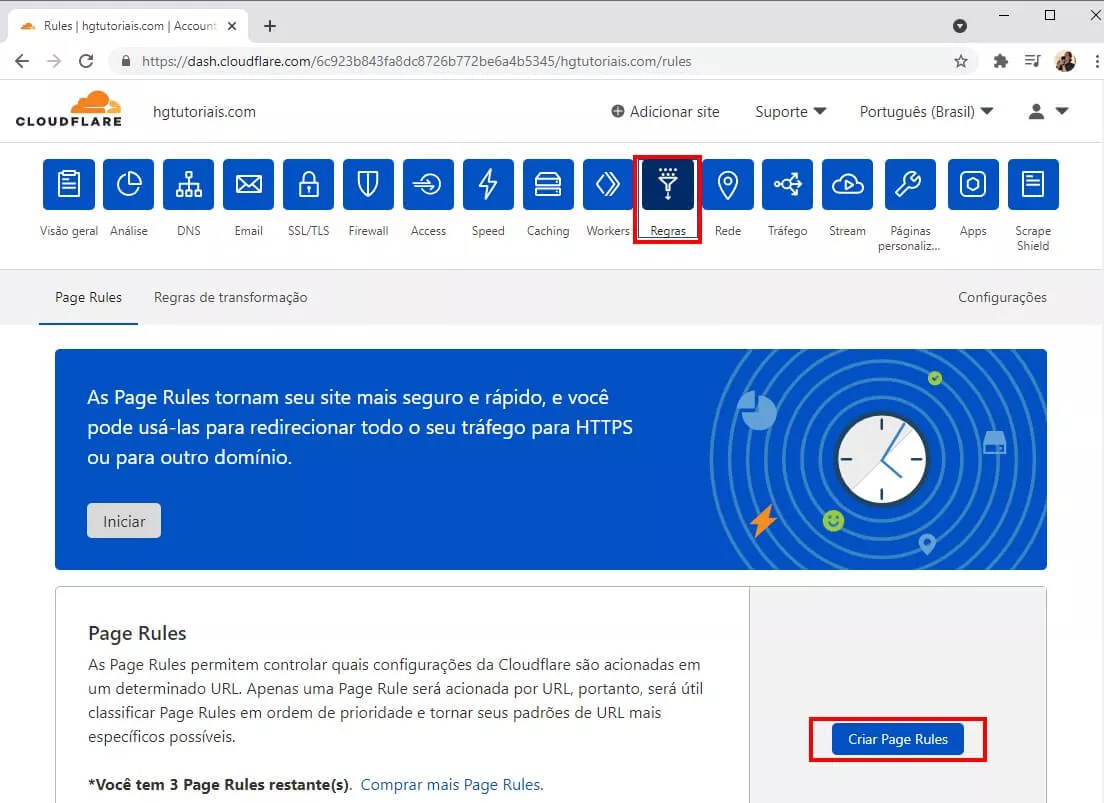
Task: Close the Rules browser tab
Action: tap(232, 26)
